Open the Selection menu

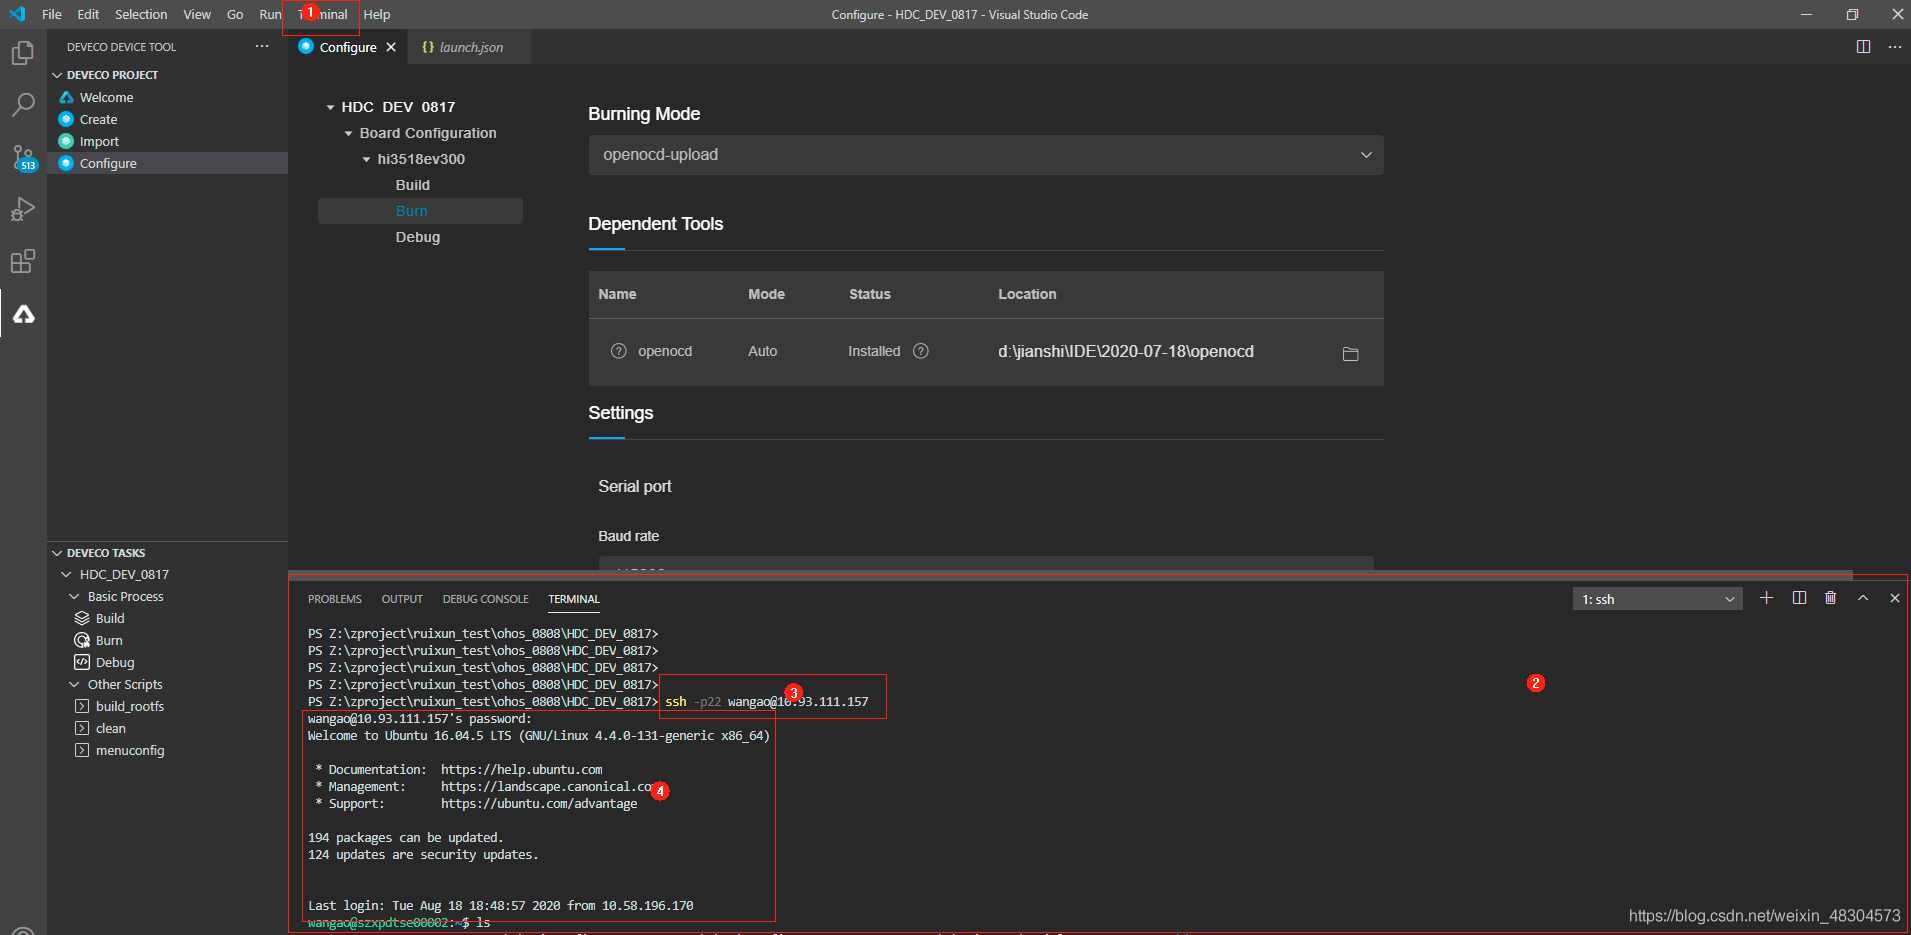(x=141, y=14)
